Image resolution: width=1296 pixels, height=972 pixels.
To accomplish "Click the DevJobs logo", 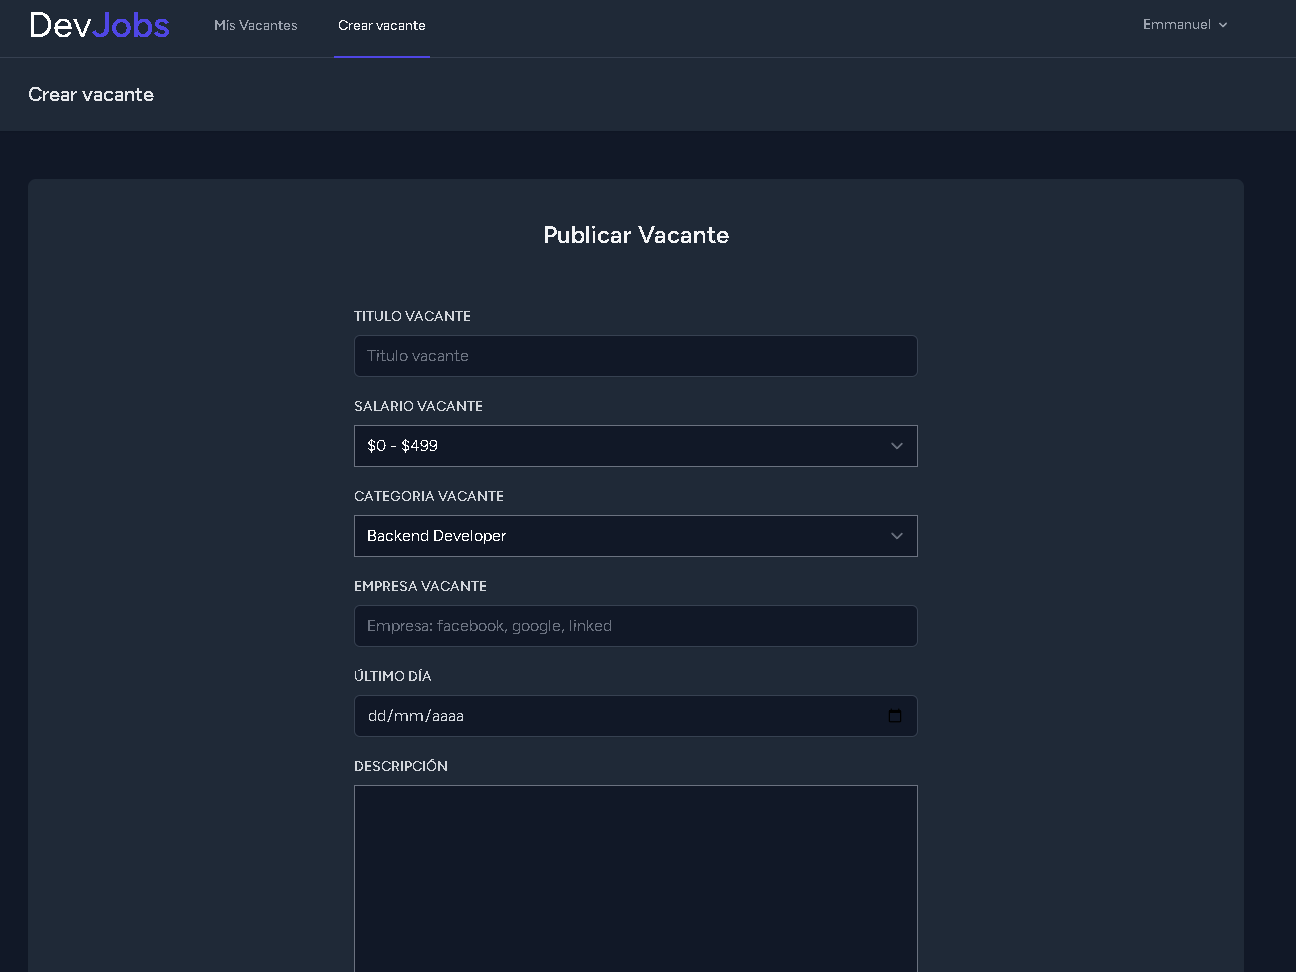I will coord(99,25).
